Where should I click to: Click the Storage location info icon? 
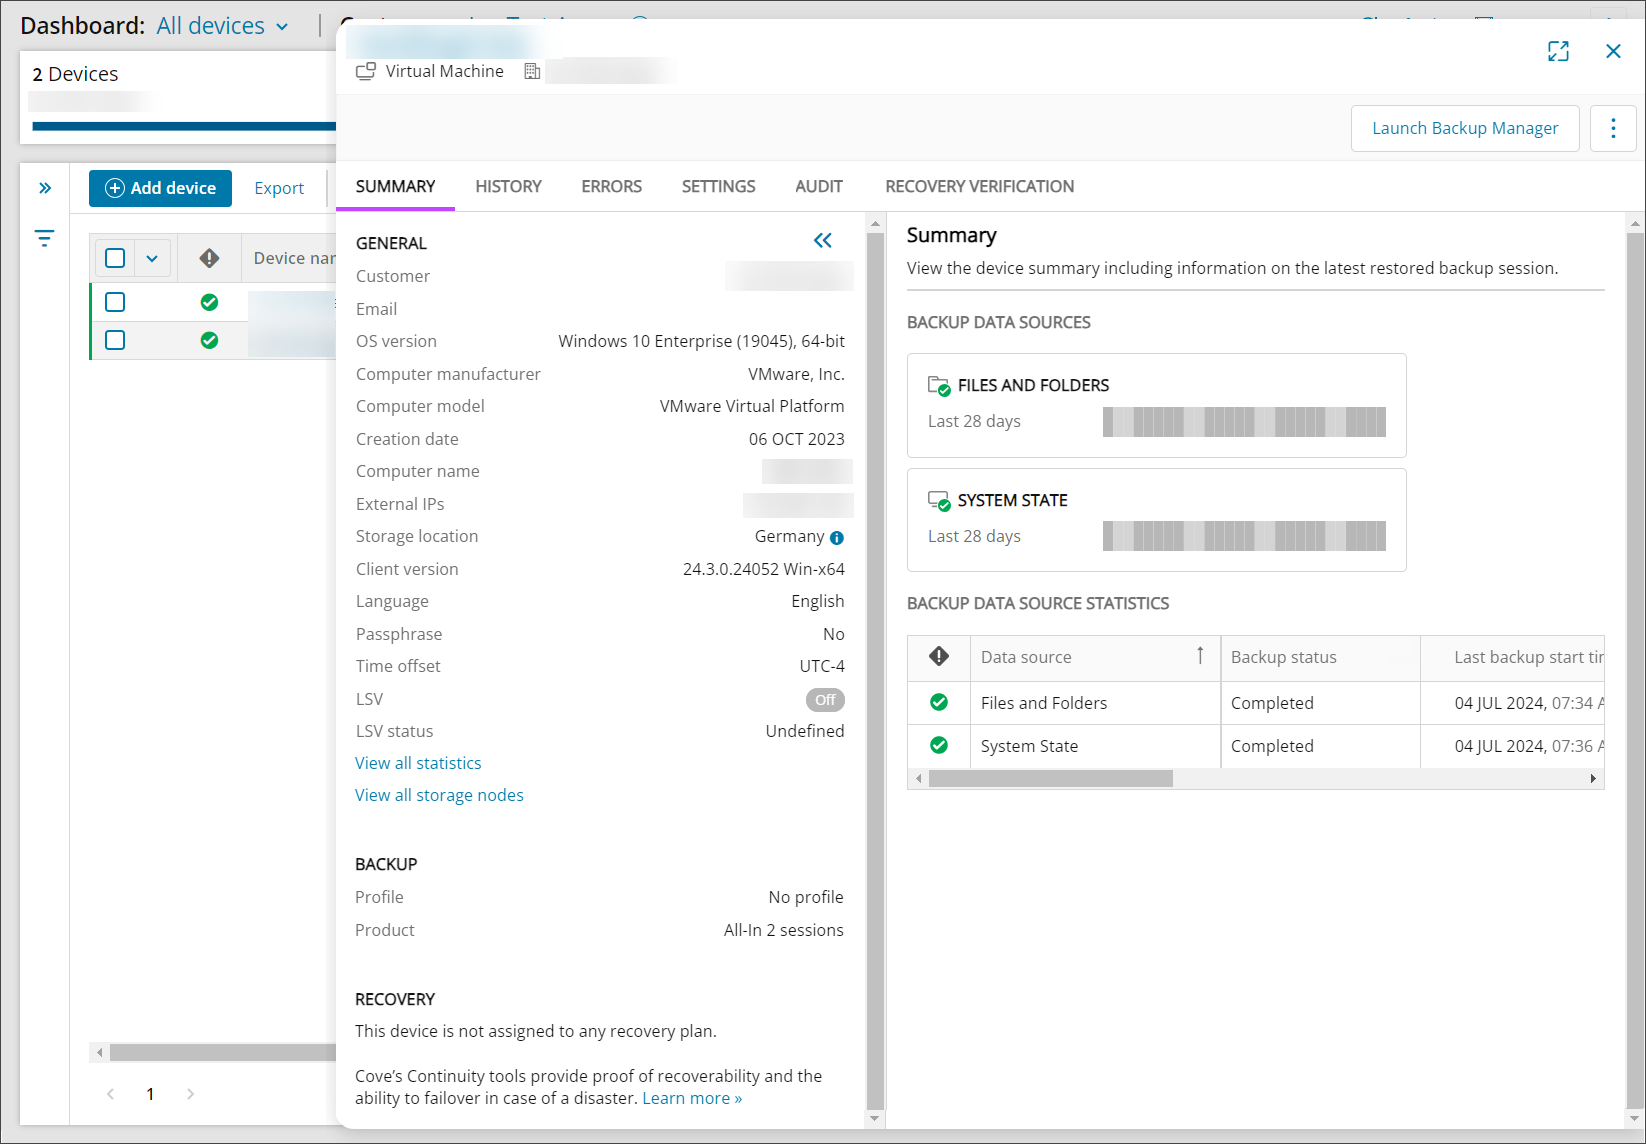click(837, 538)
